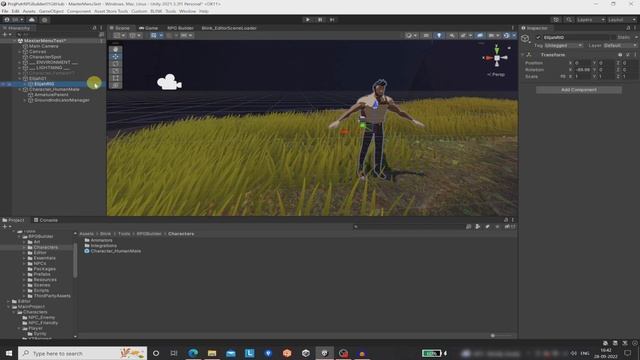Toggle the 2D view mode button in Scene
This screenshot has width=640, height=360.
tap(426, 36)
